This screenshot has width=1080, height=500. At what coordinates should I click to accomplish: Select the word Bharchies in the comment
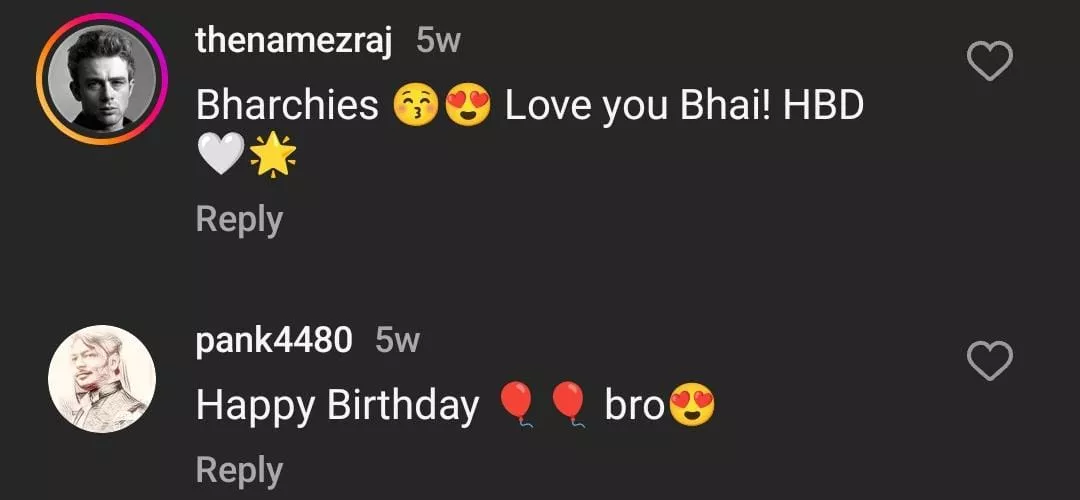point(287,105)
